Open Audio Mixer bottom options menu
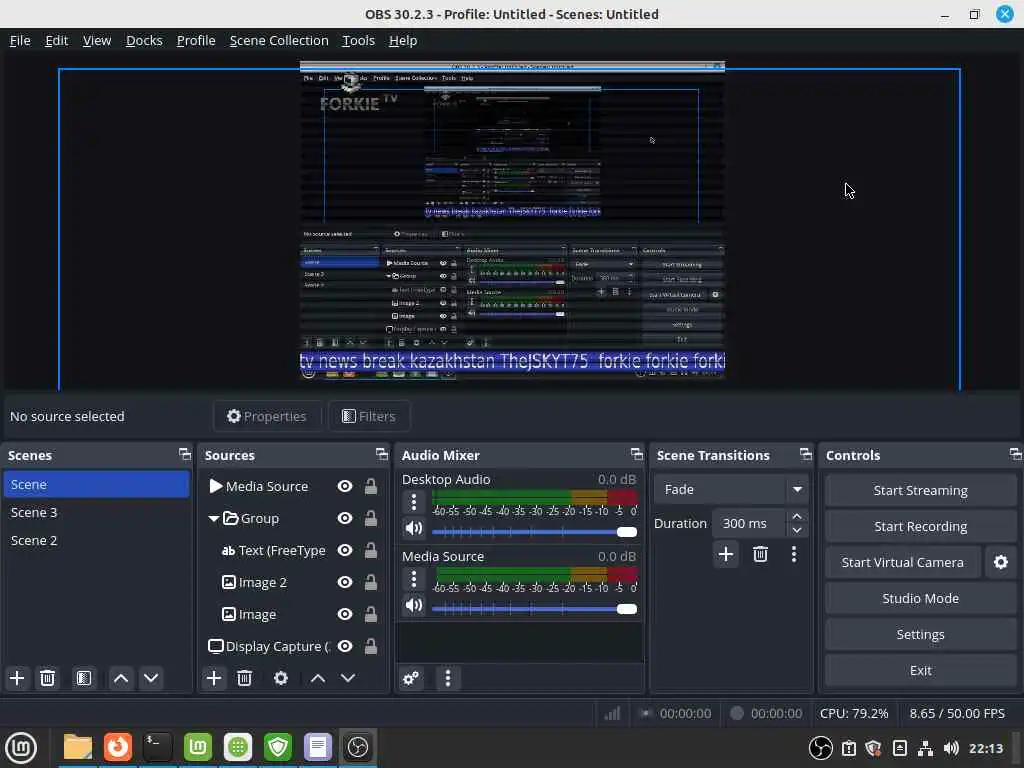 [447, 678]
